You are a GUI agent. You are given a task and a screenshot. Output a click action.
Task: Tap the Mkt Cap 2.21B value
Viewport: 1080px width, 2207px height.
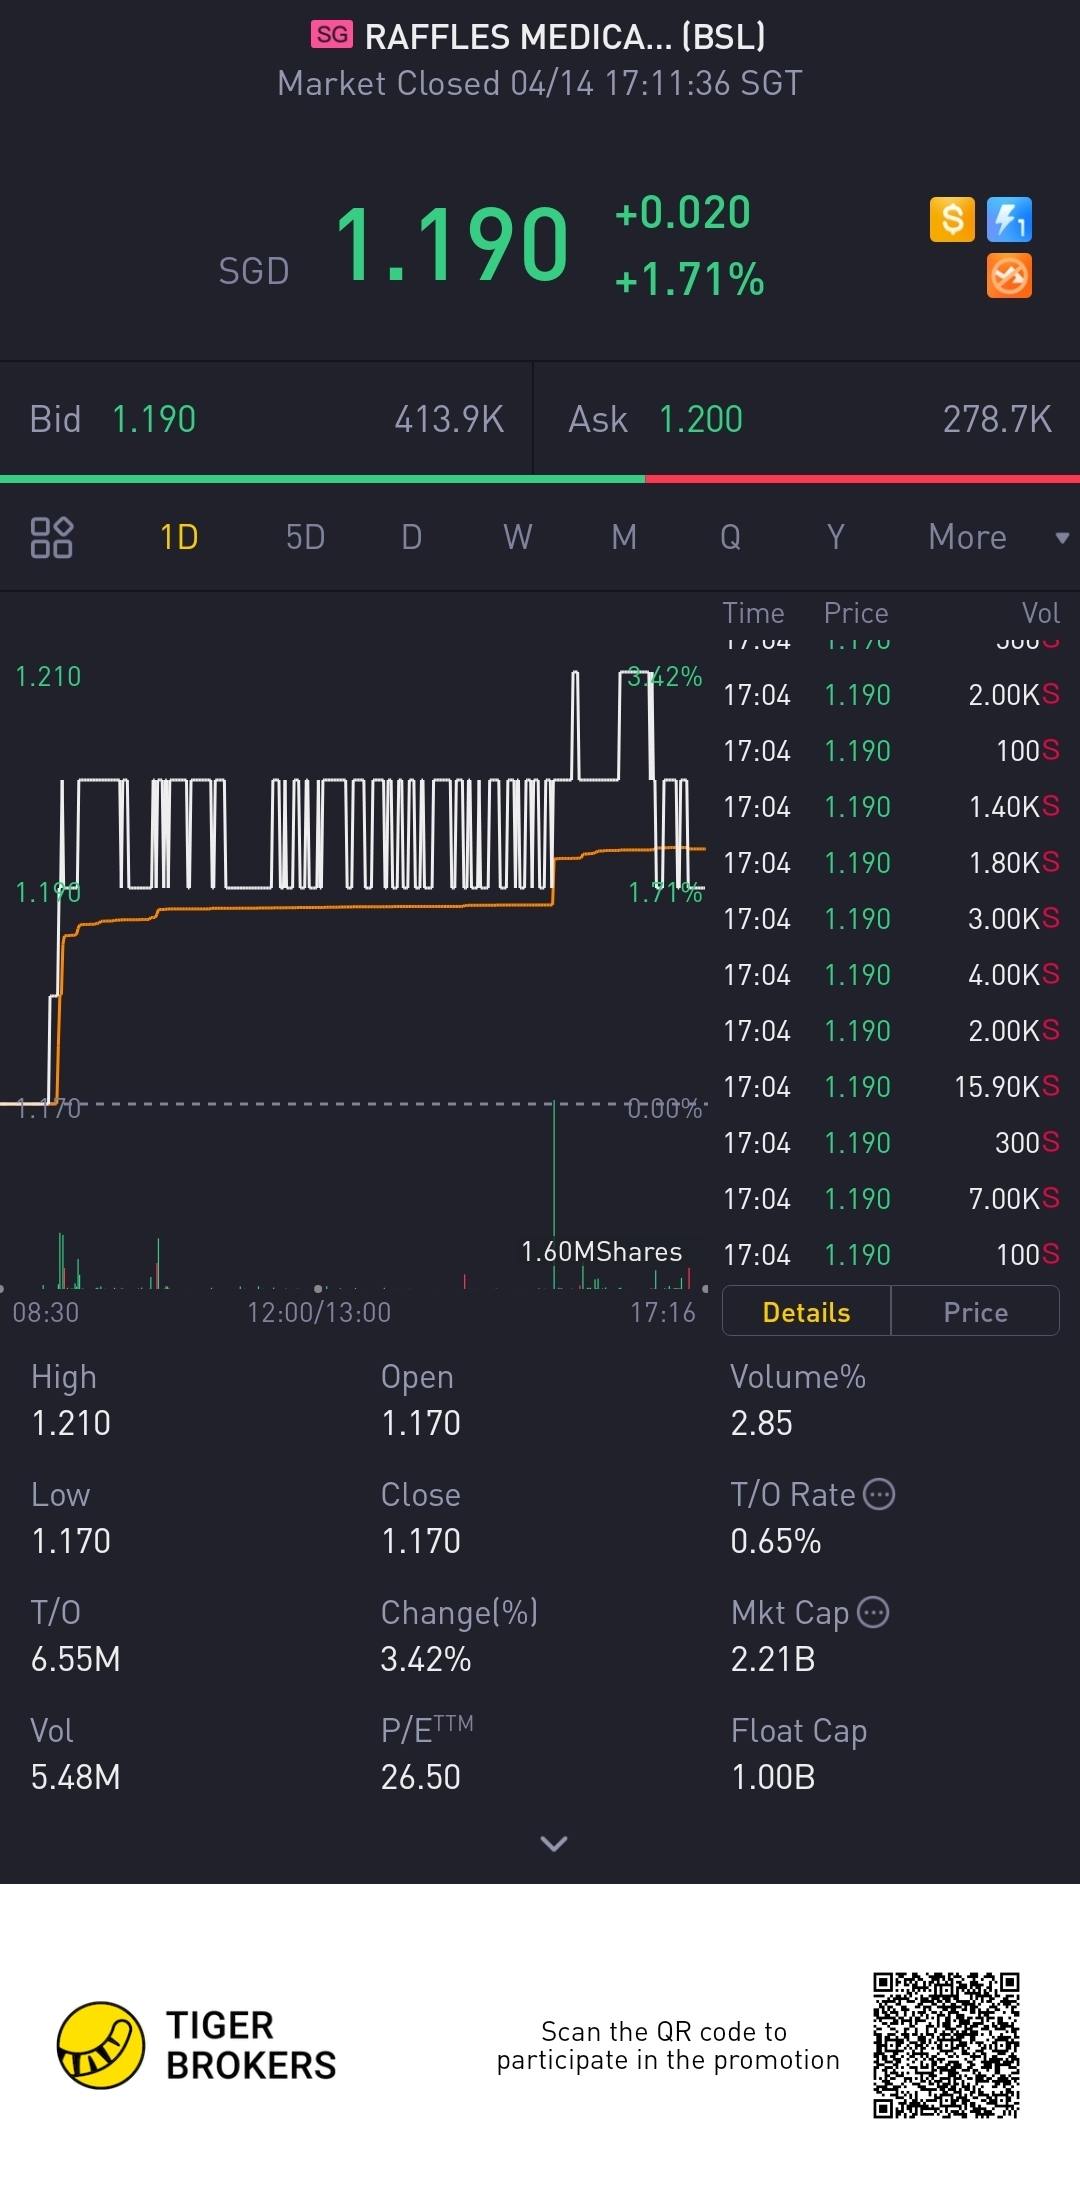coord(773,1659)
